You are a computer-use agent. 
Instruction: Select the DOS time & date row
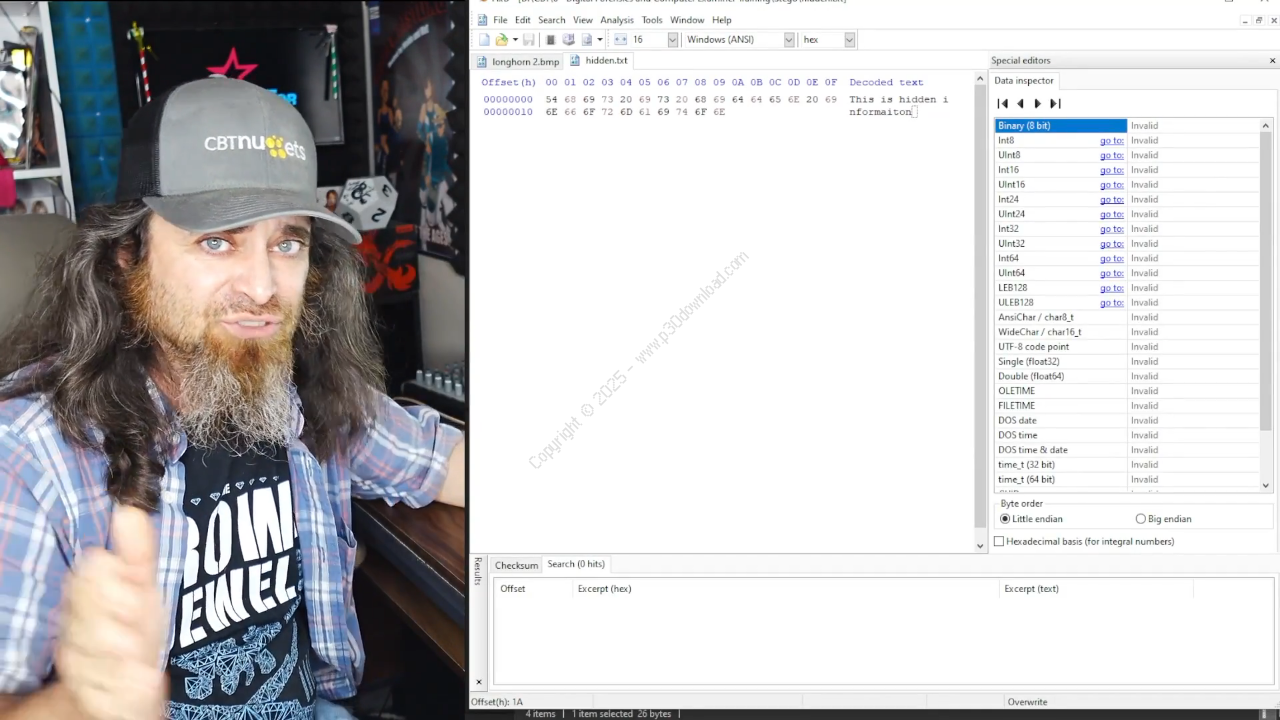point(1127,449)
